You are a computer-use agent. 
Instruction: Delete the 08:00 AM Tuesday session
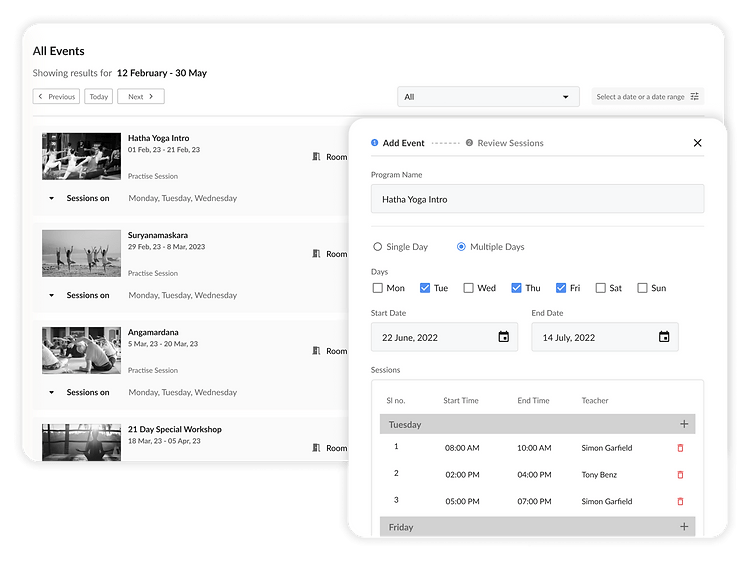(681, 448)
